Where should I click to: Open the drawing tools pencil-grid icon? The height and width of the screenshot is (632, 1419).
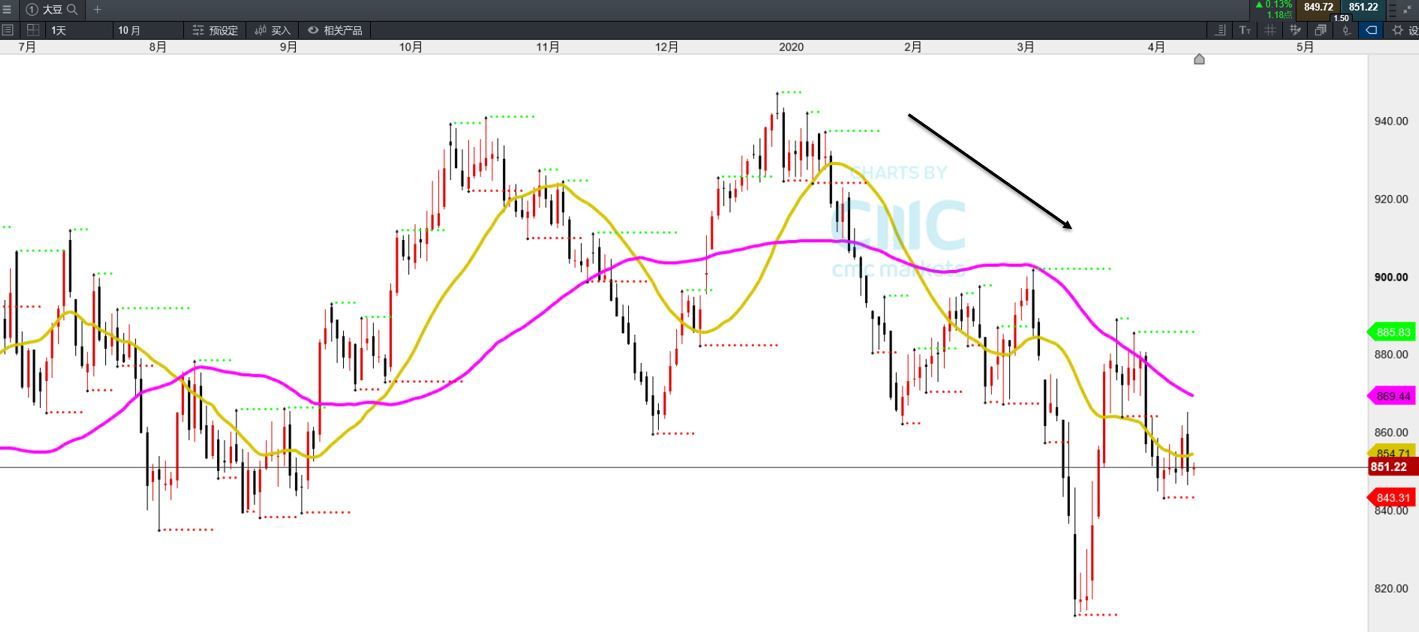[1295, 30]
